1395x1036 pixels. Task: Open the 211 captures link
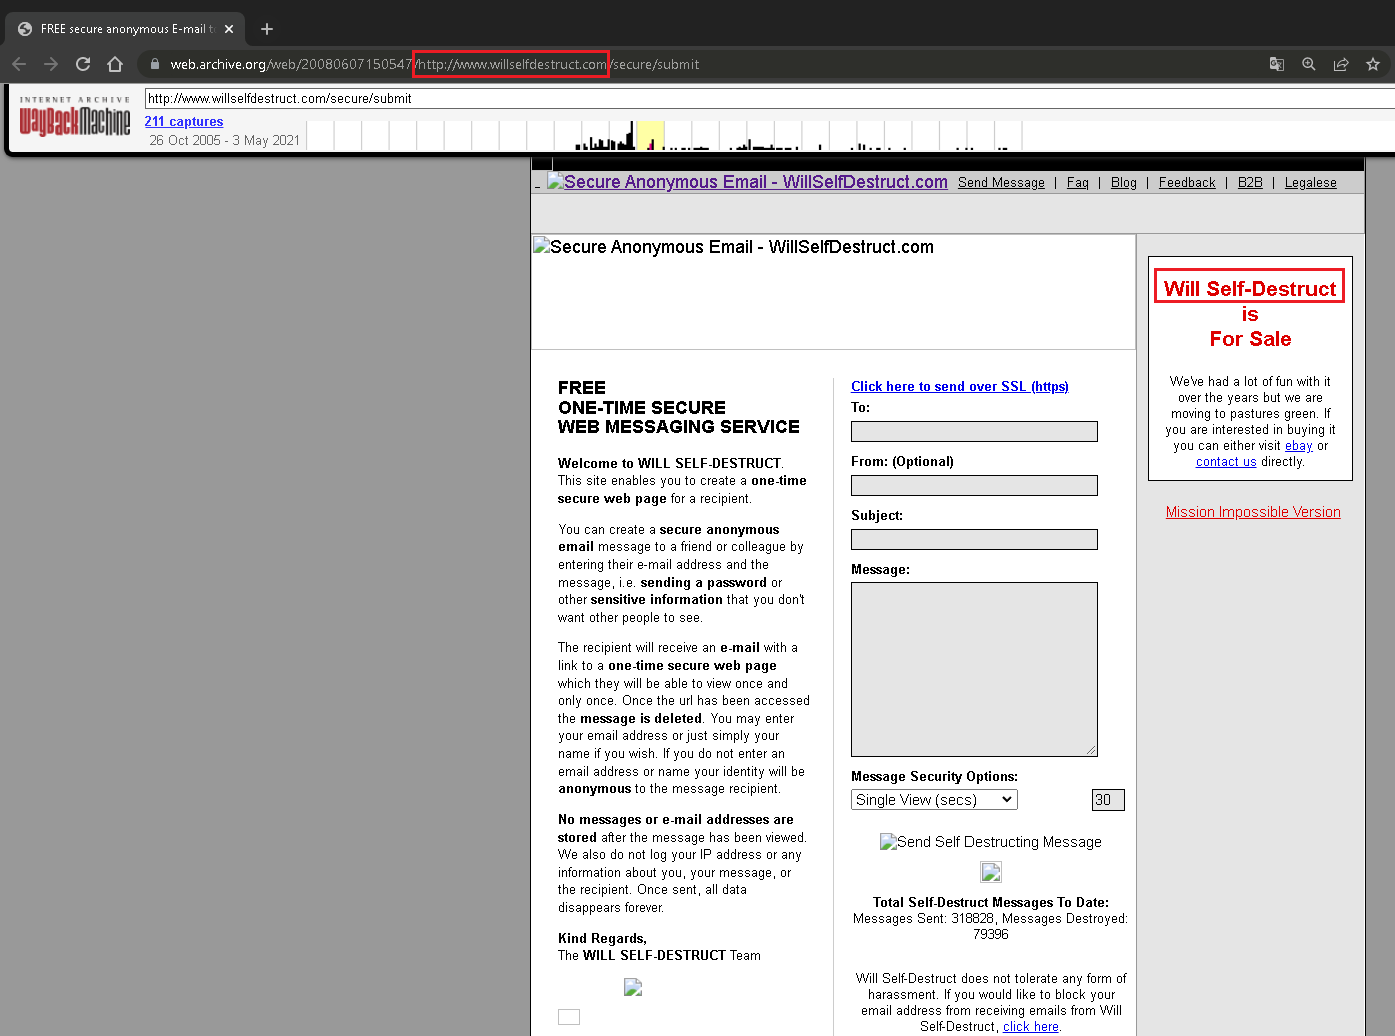click(184, 121)
